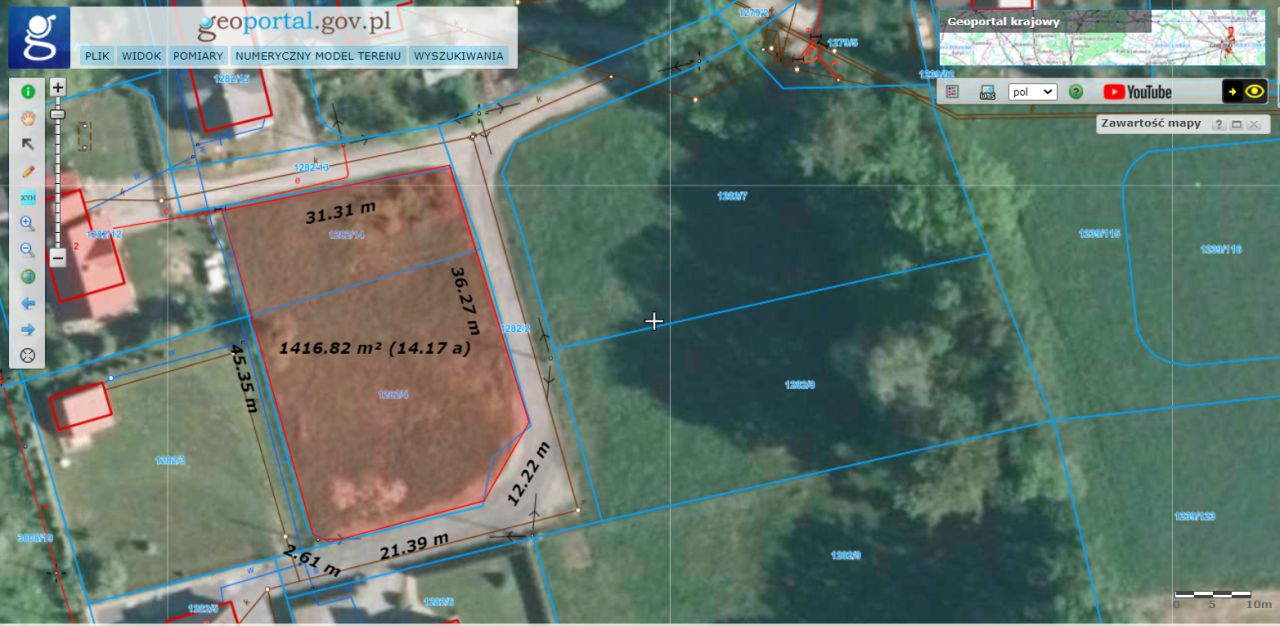
Task: Click the 31.31 m measurement label
Action: [x=341, y=211]
